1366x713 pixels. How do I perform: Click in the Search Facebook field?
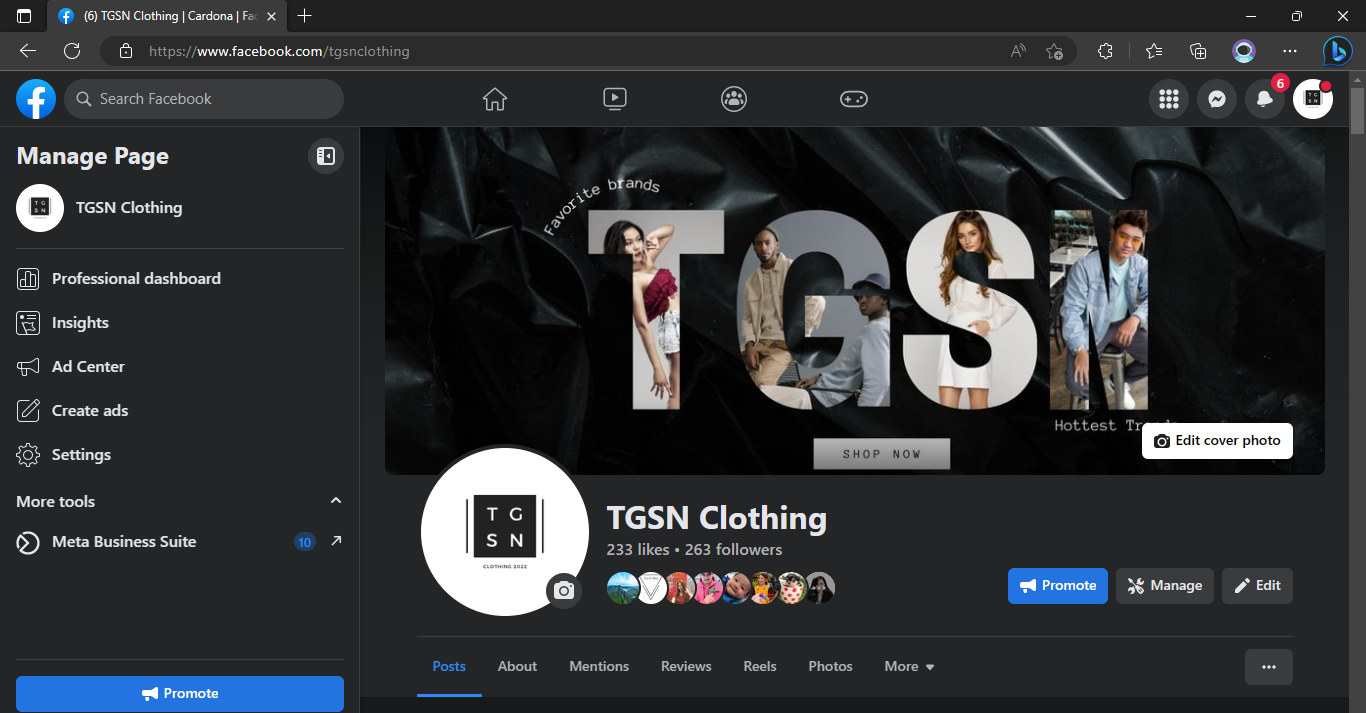pyautogui.click(x=204, y=99)
